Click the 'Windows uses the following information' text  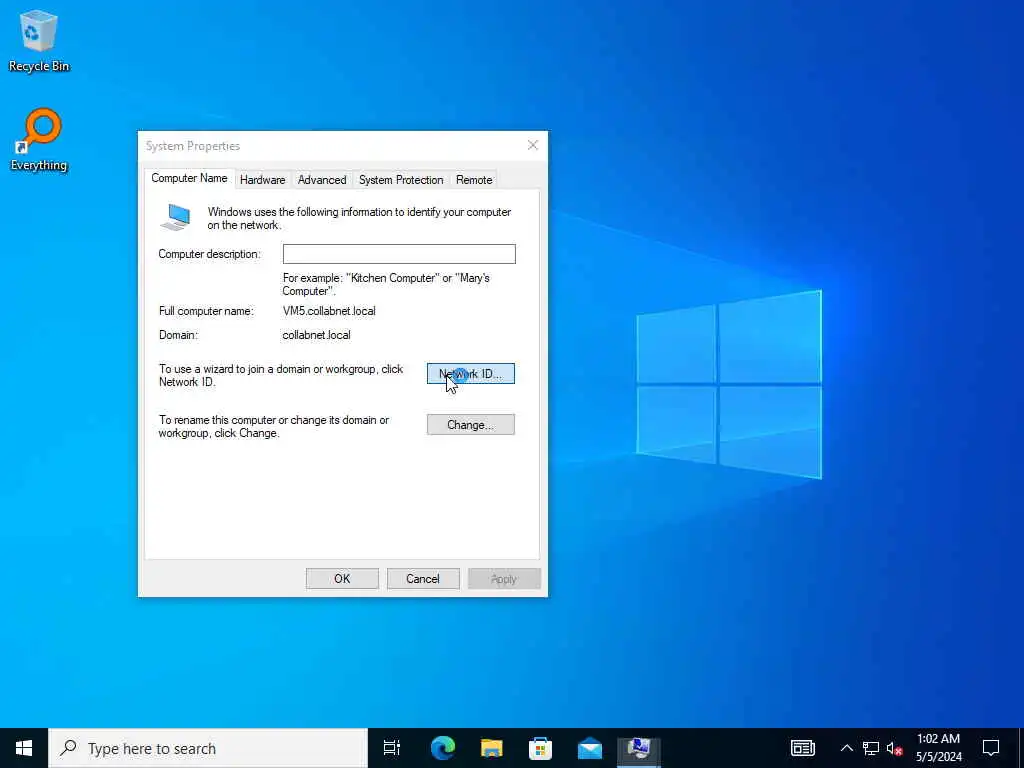(359, 218)
